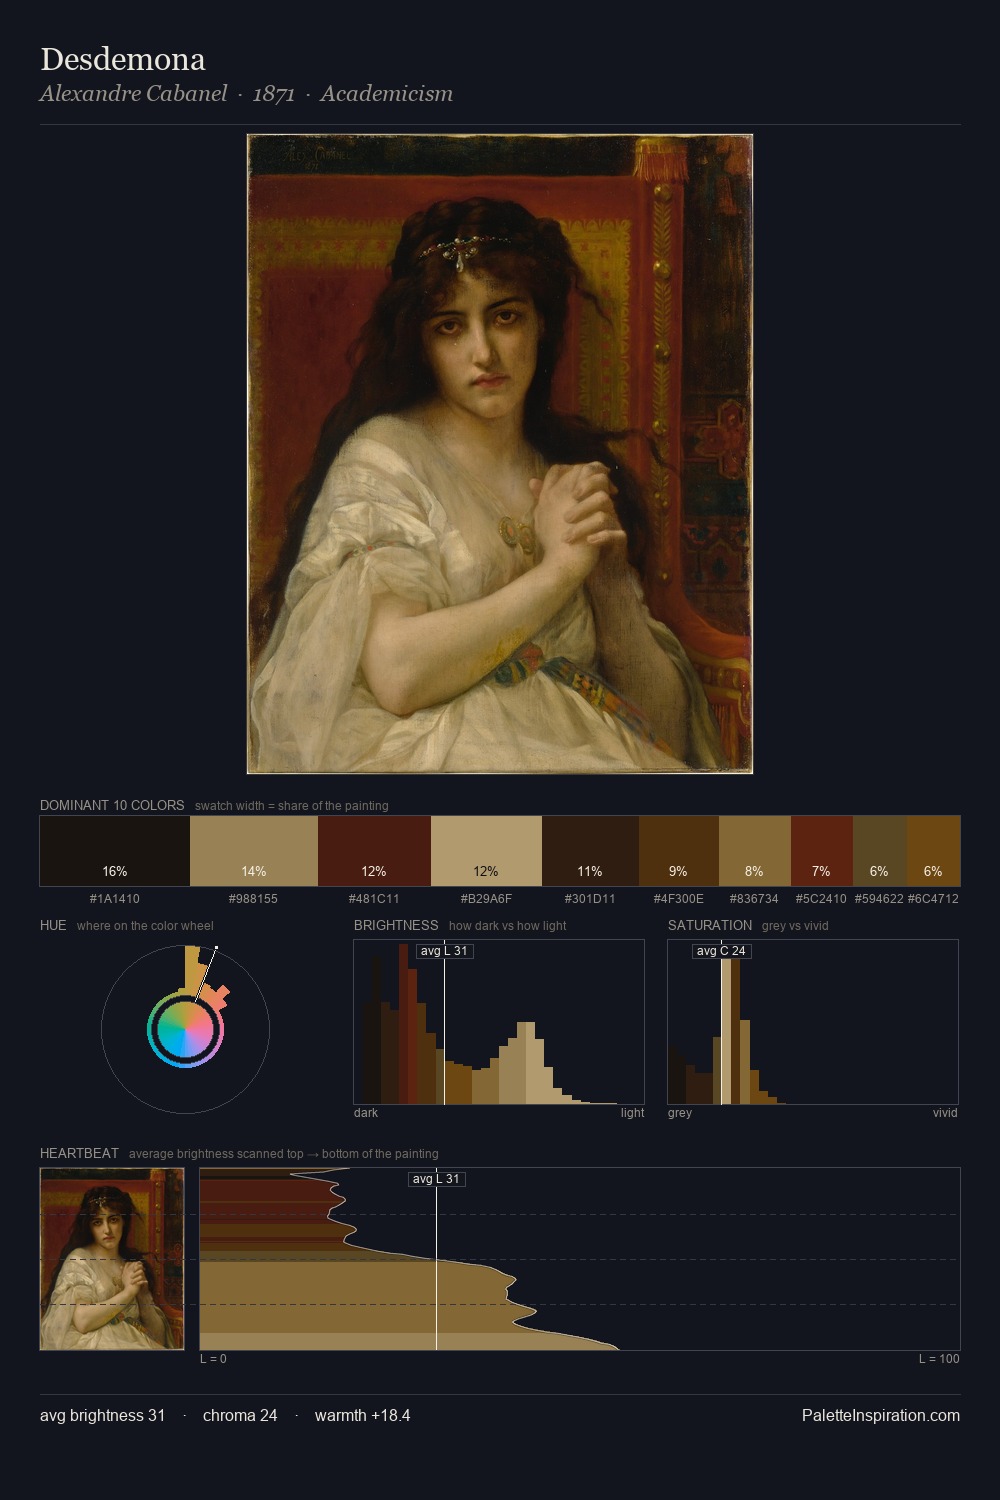Click the hex code label #6C4712

pos(933,899)
